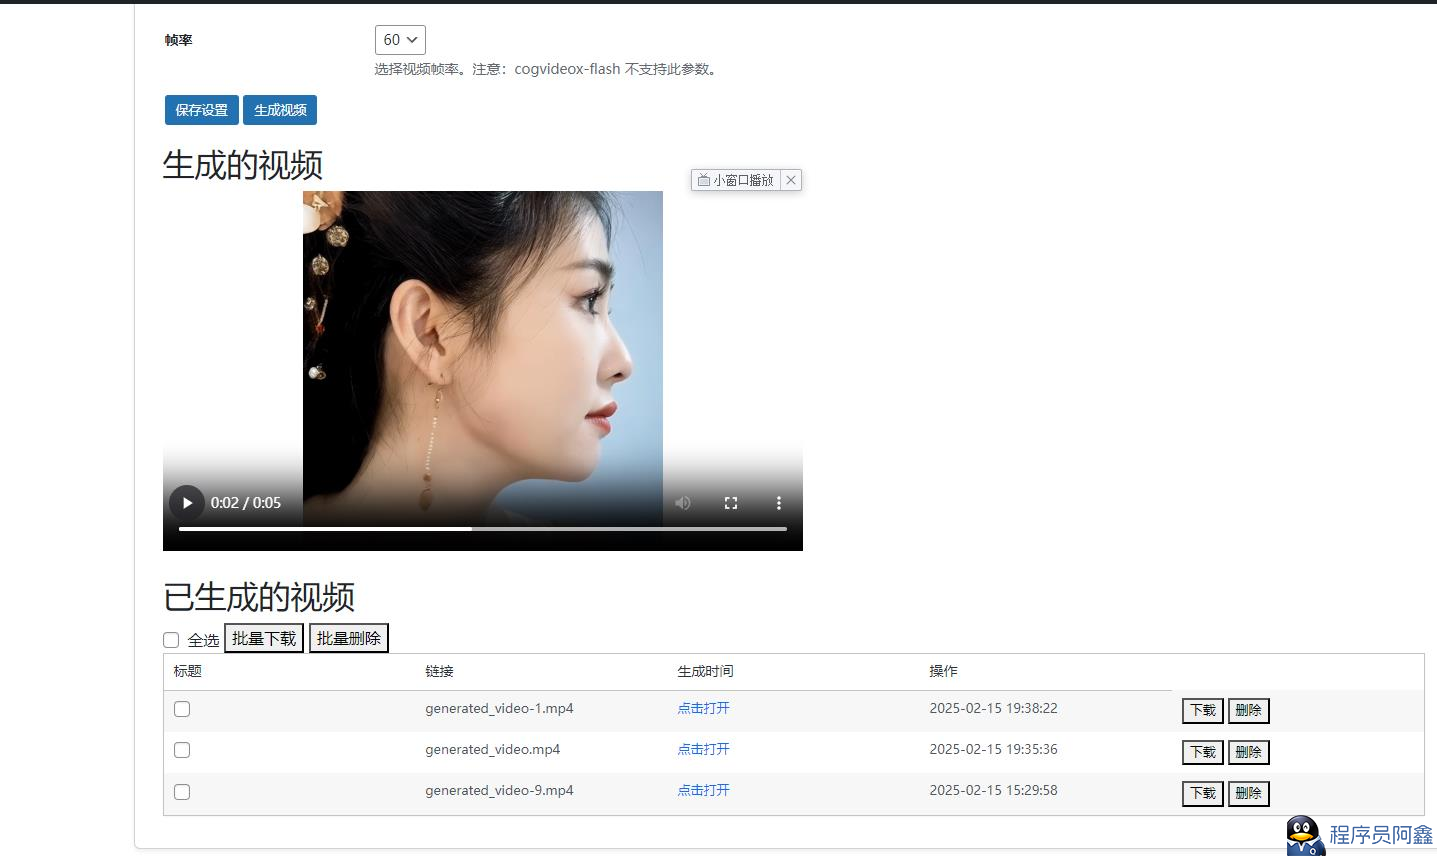Click the 保存设置 button
Viewport: 1437px width, 856px height.
(202, 110)
